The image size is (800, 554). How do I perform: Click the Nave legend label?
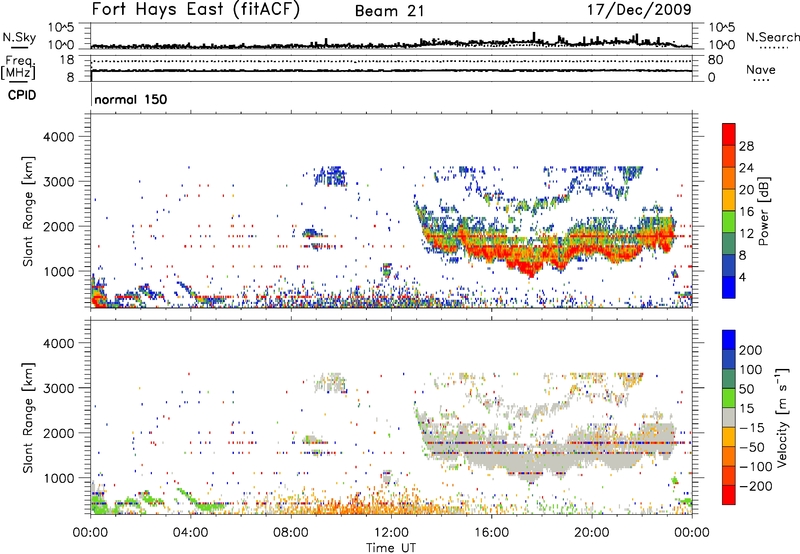click(761, 69)
